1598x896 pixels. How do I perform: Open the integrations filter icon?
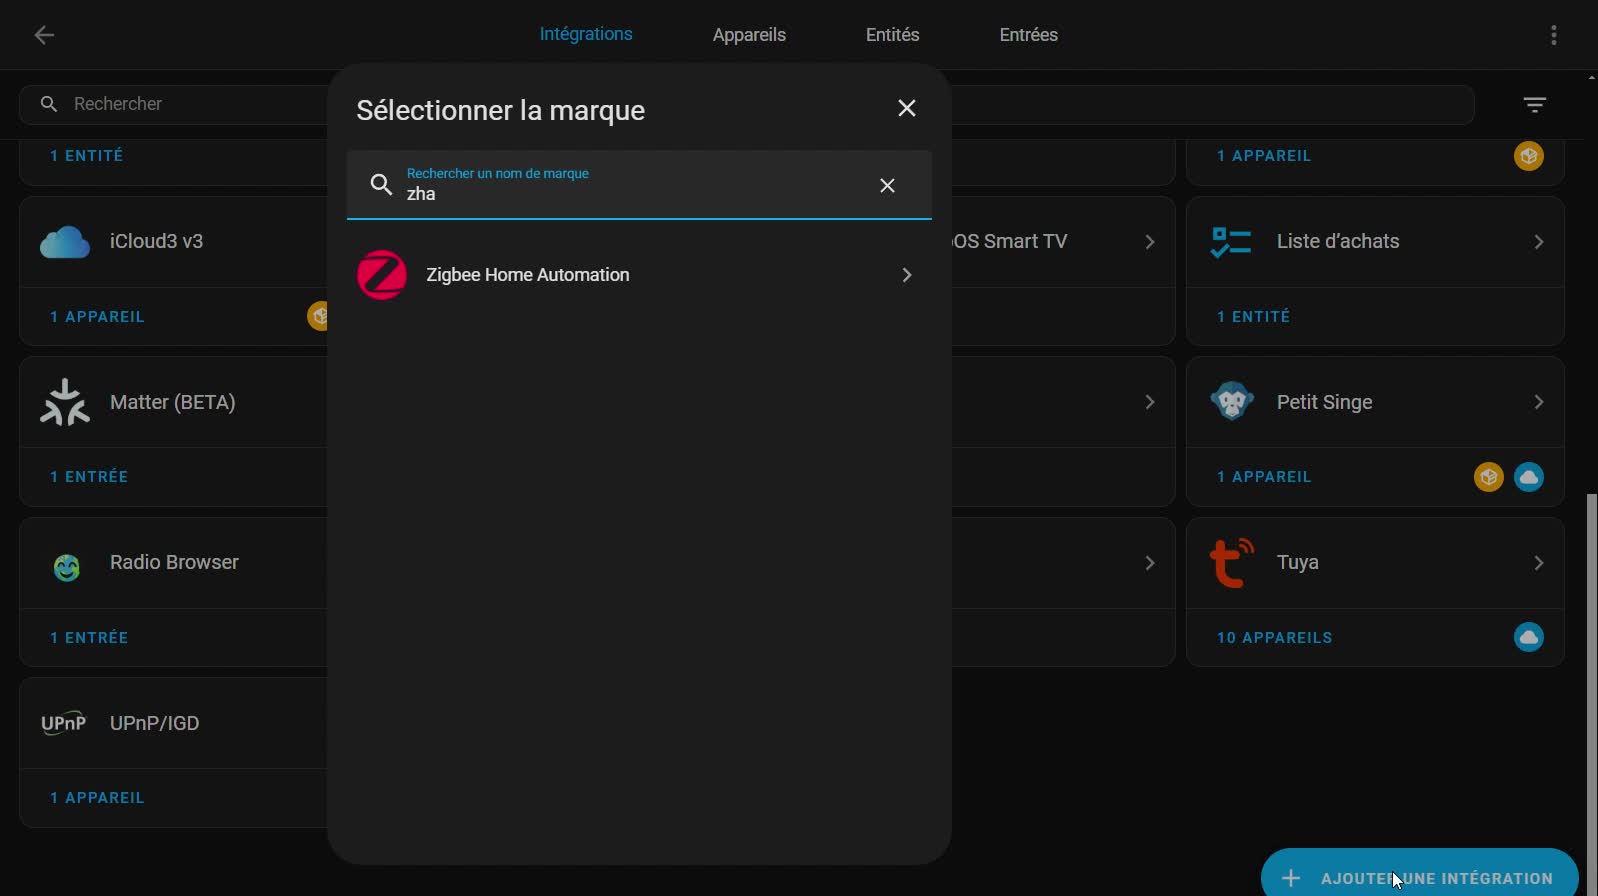tap(1534, 104)
